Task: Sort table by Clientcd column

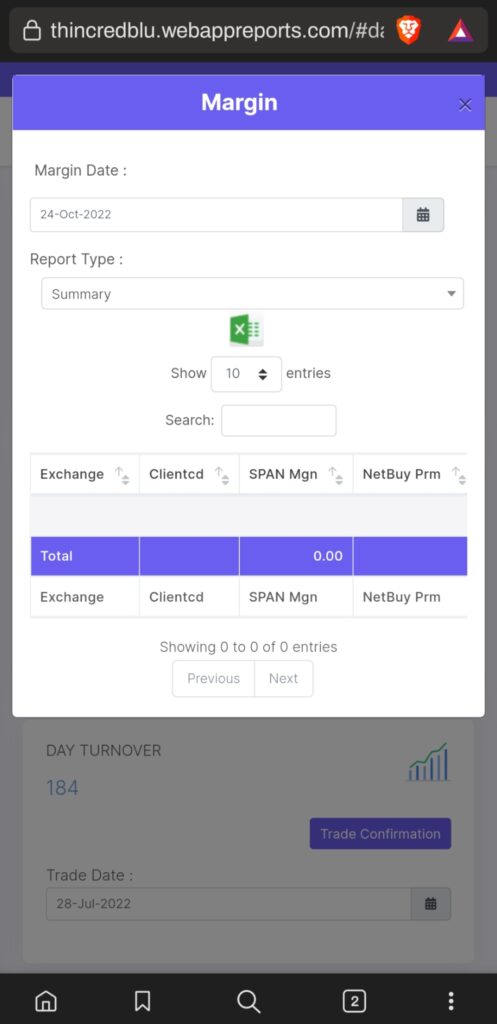Action: pyautogui.click(x=189, y=475)
